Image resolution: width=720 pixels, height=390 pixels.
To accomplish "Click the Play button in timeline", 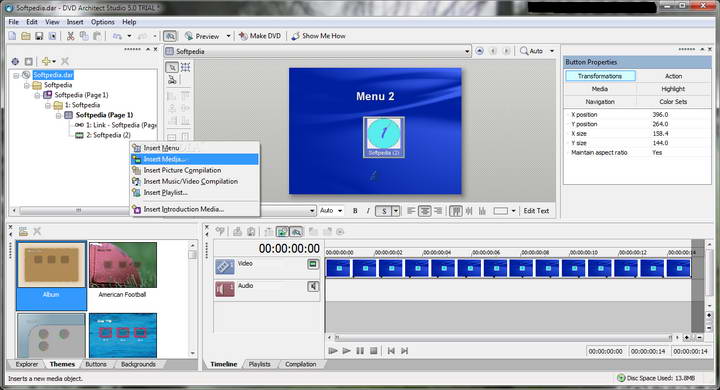I will [x=347, y=351].
